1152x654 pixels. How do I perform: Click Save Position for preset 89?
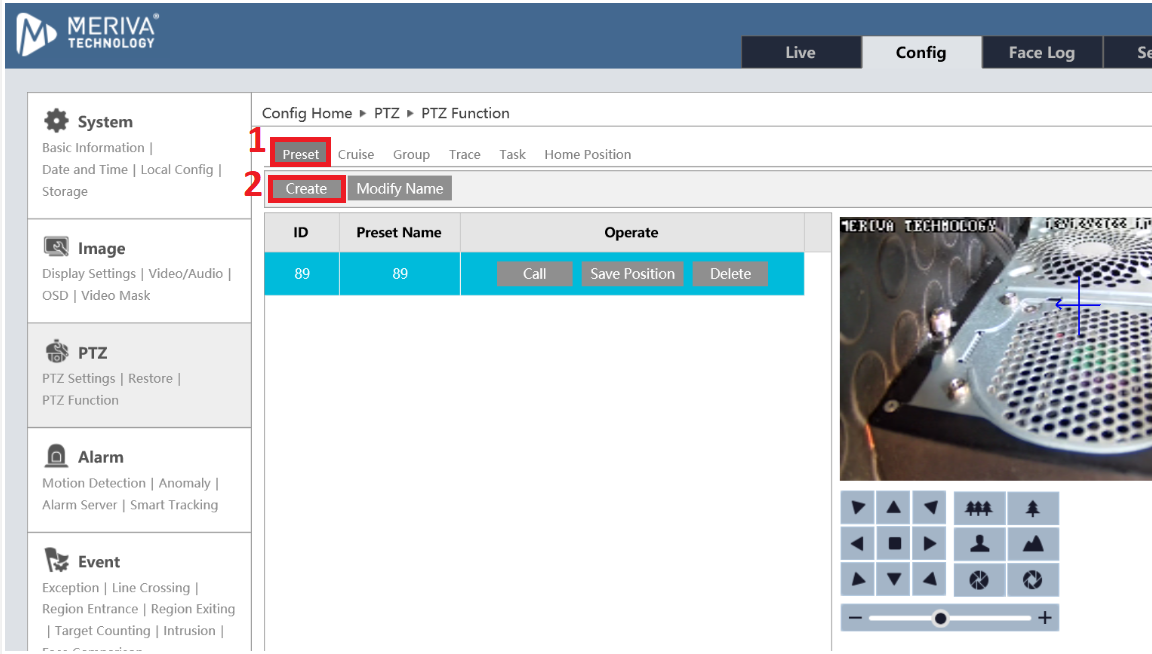coord(632,274)
